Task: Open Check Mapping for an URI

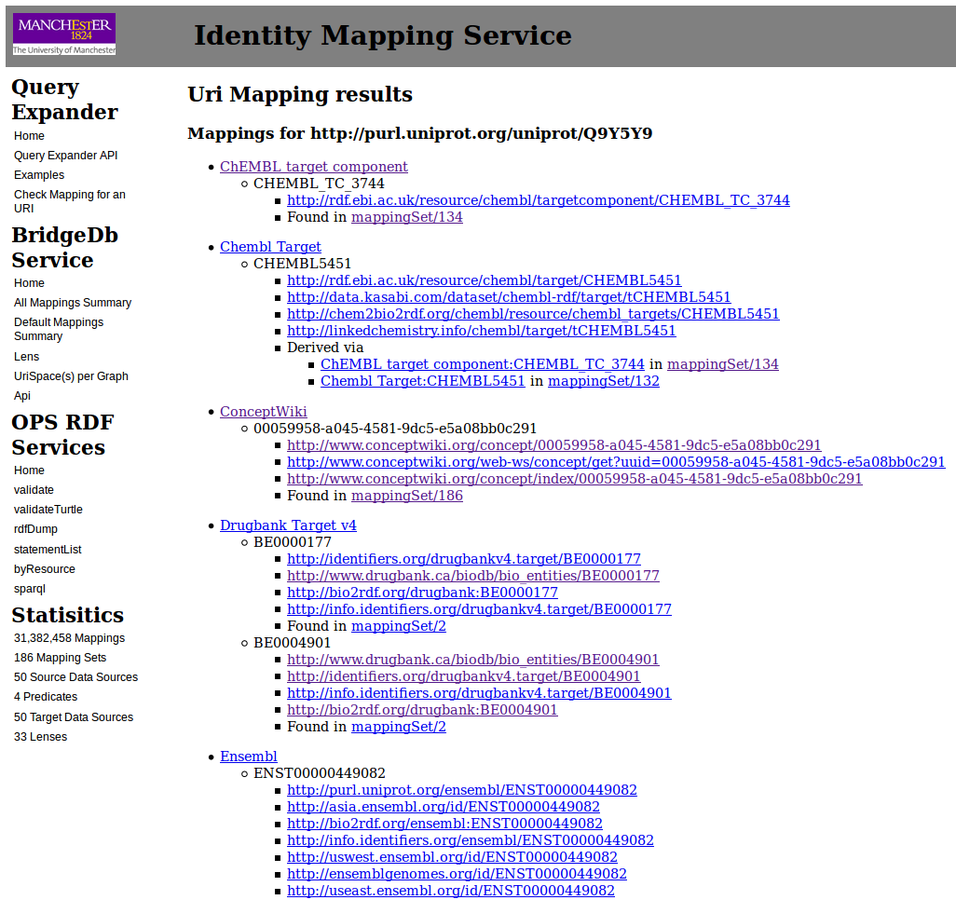Action: pos(70,201)
